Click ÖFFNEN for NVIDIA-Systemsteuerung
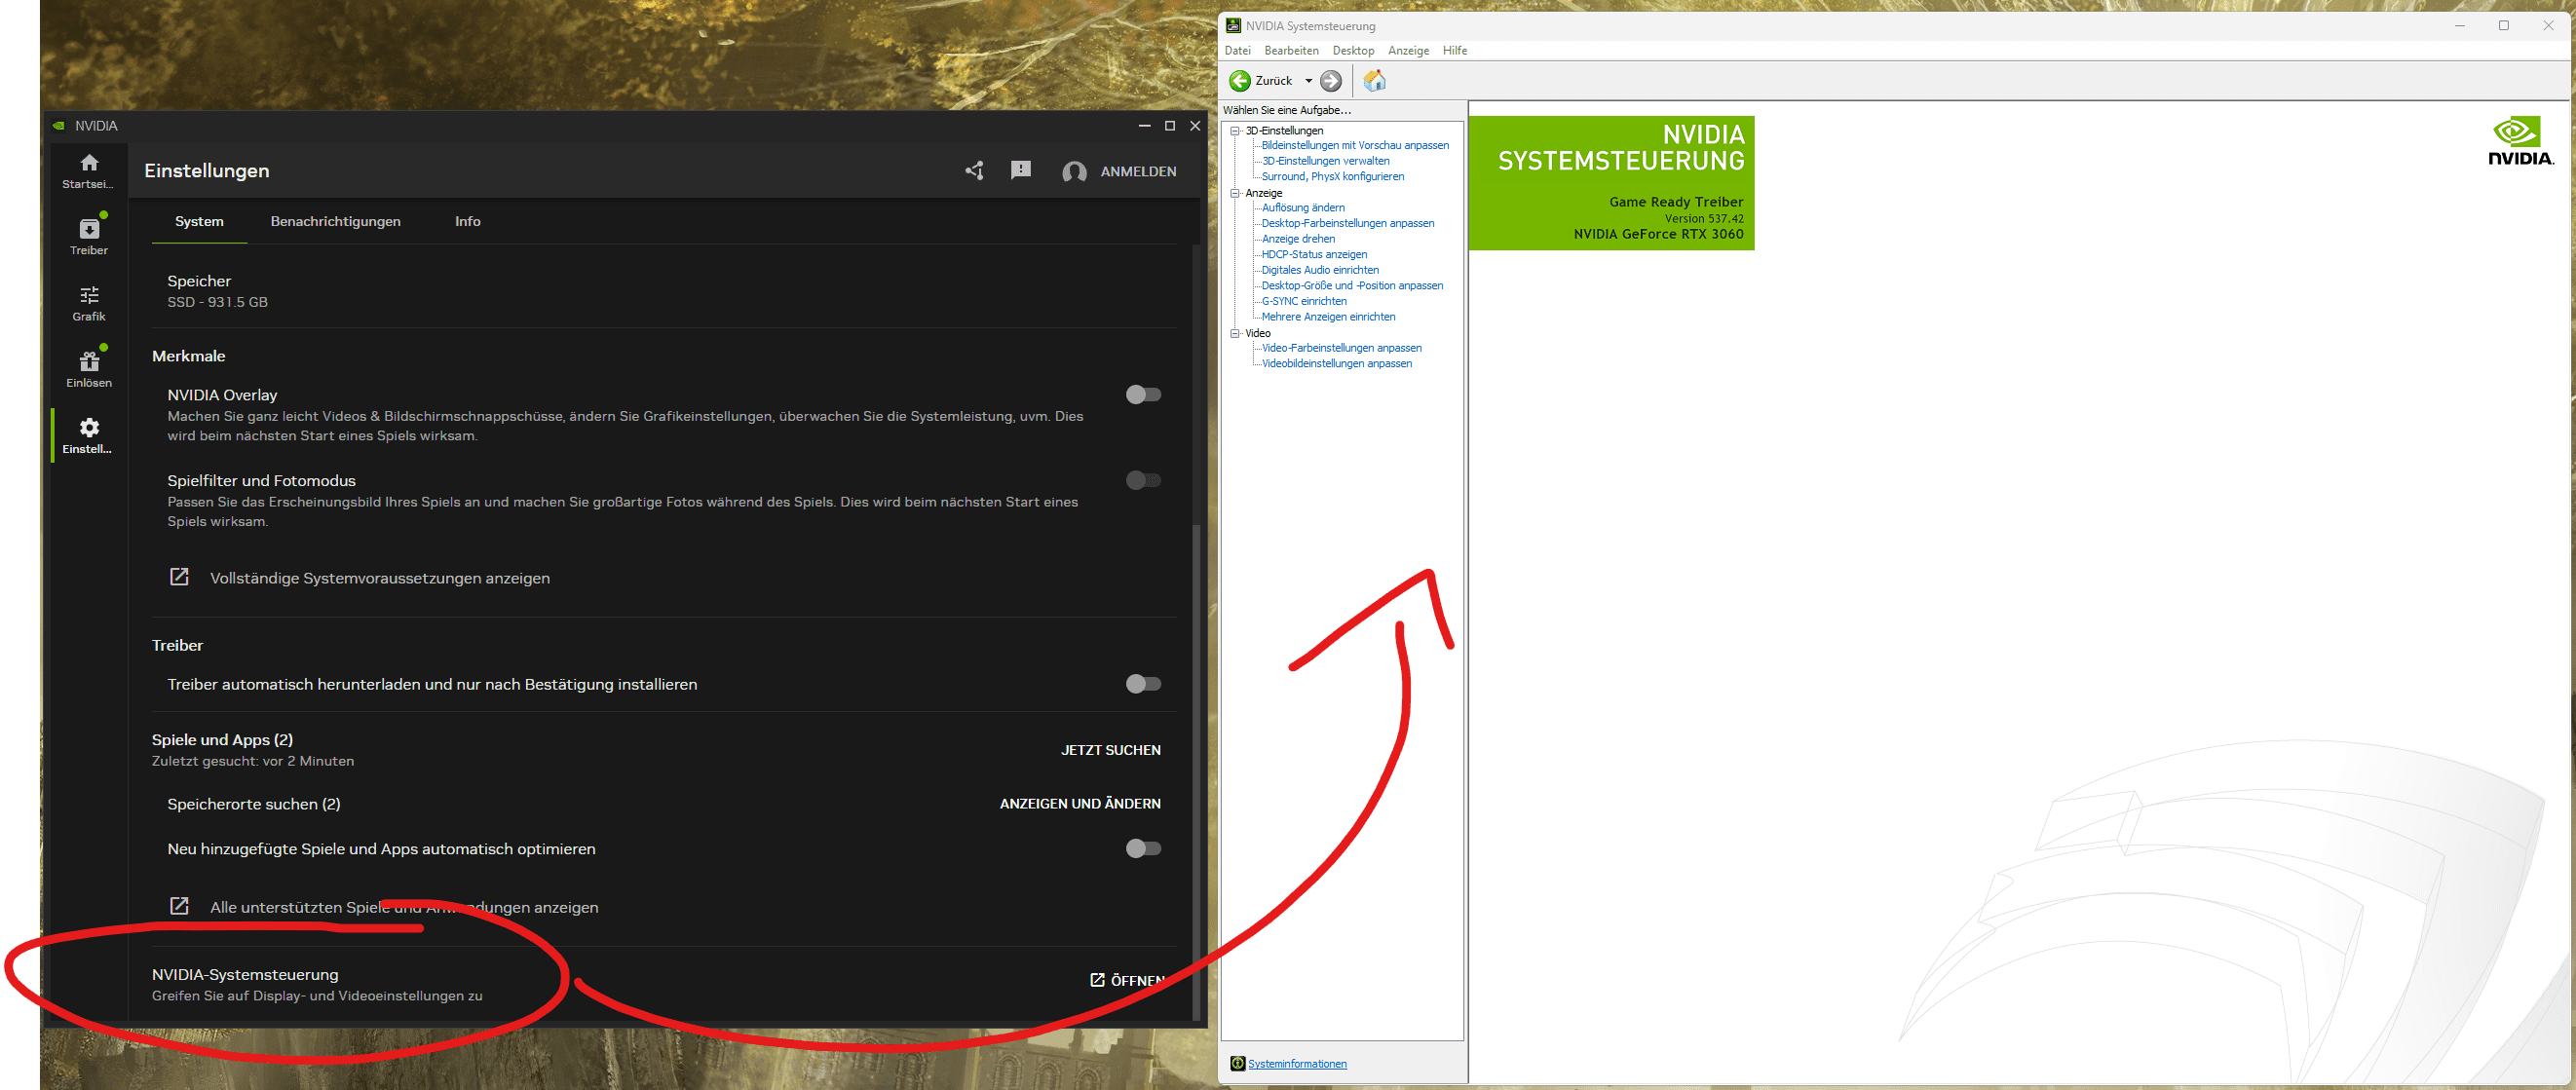Viewport: 2576px width, 1090px height. (x=1127, y=980)
